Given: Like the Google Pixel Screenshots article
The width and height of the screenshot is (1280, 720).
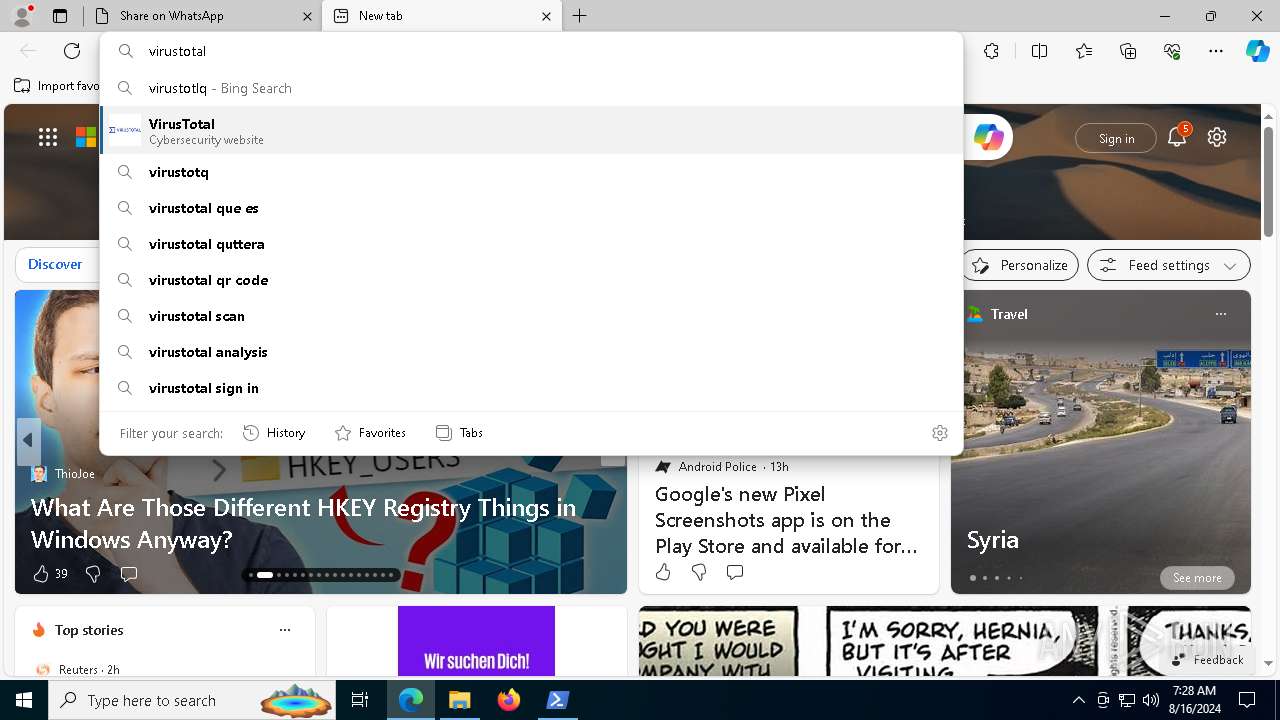Looking at the screenshot, I should 663,572.
